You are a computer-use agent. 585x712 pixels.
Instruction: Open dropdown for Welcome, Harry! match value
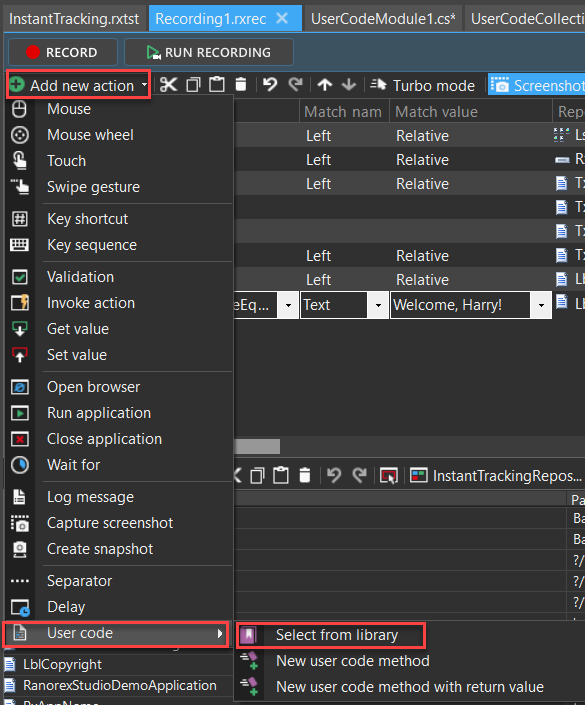(x=541, y=305)
